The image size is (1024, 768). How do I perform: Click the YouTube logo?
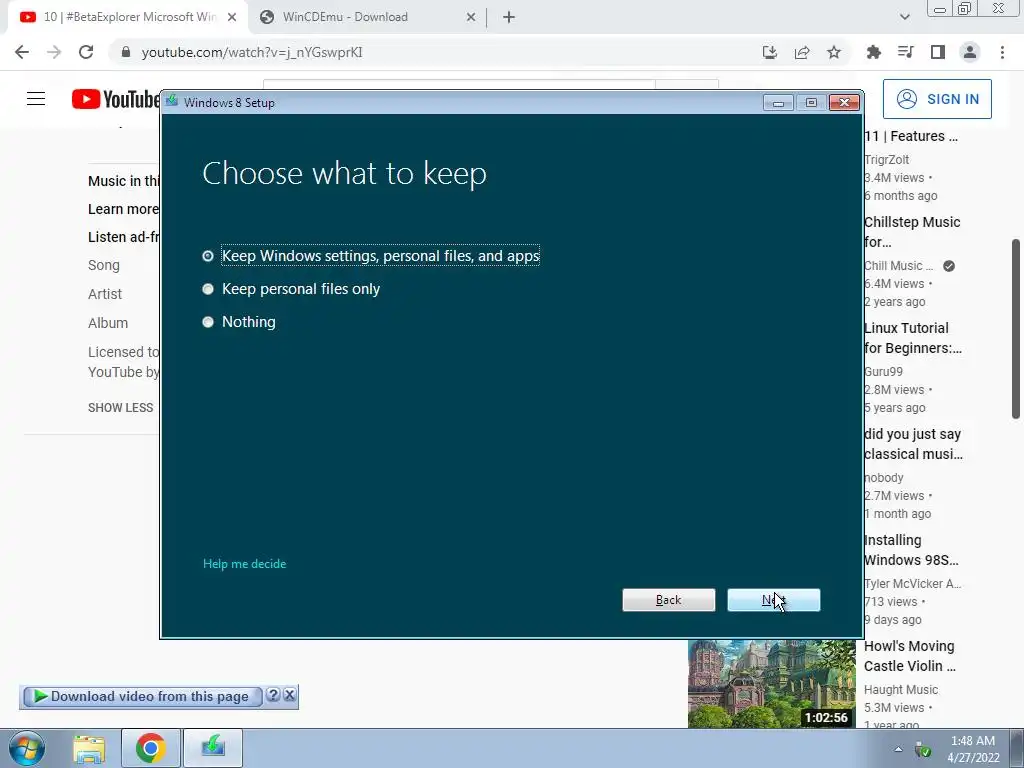(116, 99)
